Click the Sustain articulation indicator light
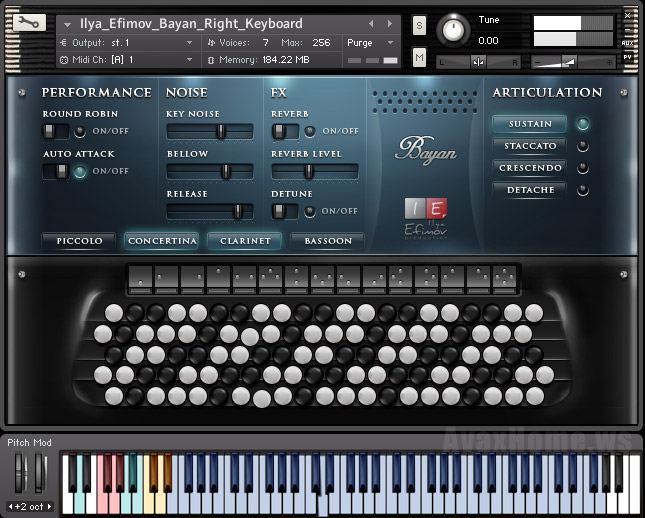Viewport: 645px width, 518px height. click(582, 124)
